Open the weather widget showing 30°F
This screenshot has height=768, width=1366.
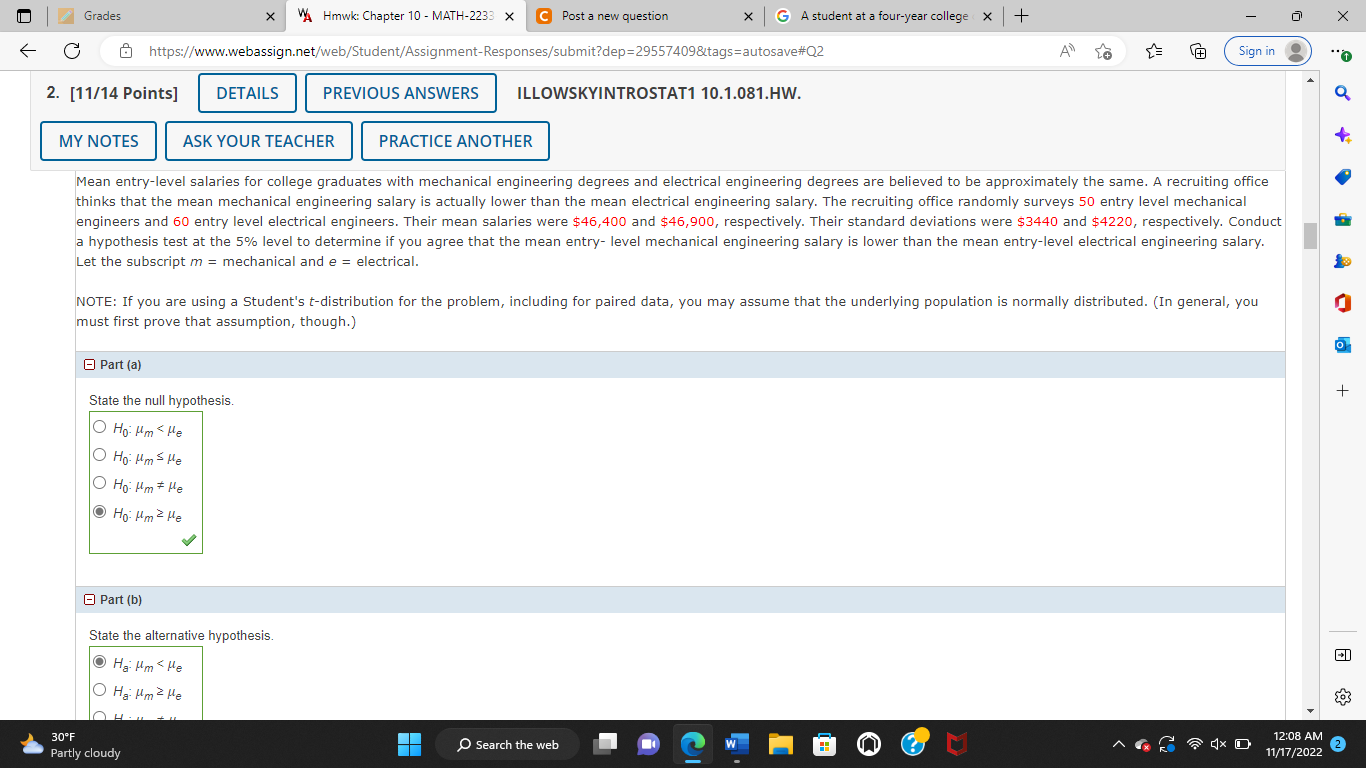(x=68, y=744)
